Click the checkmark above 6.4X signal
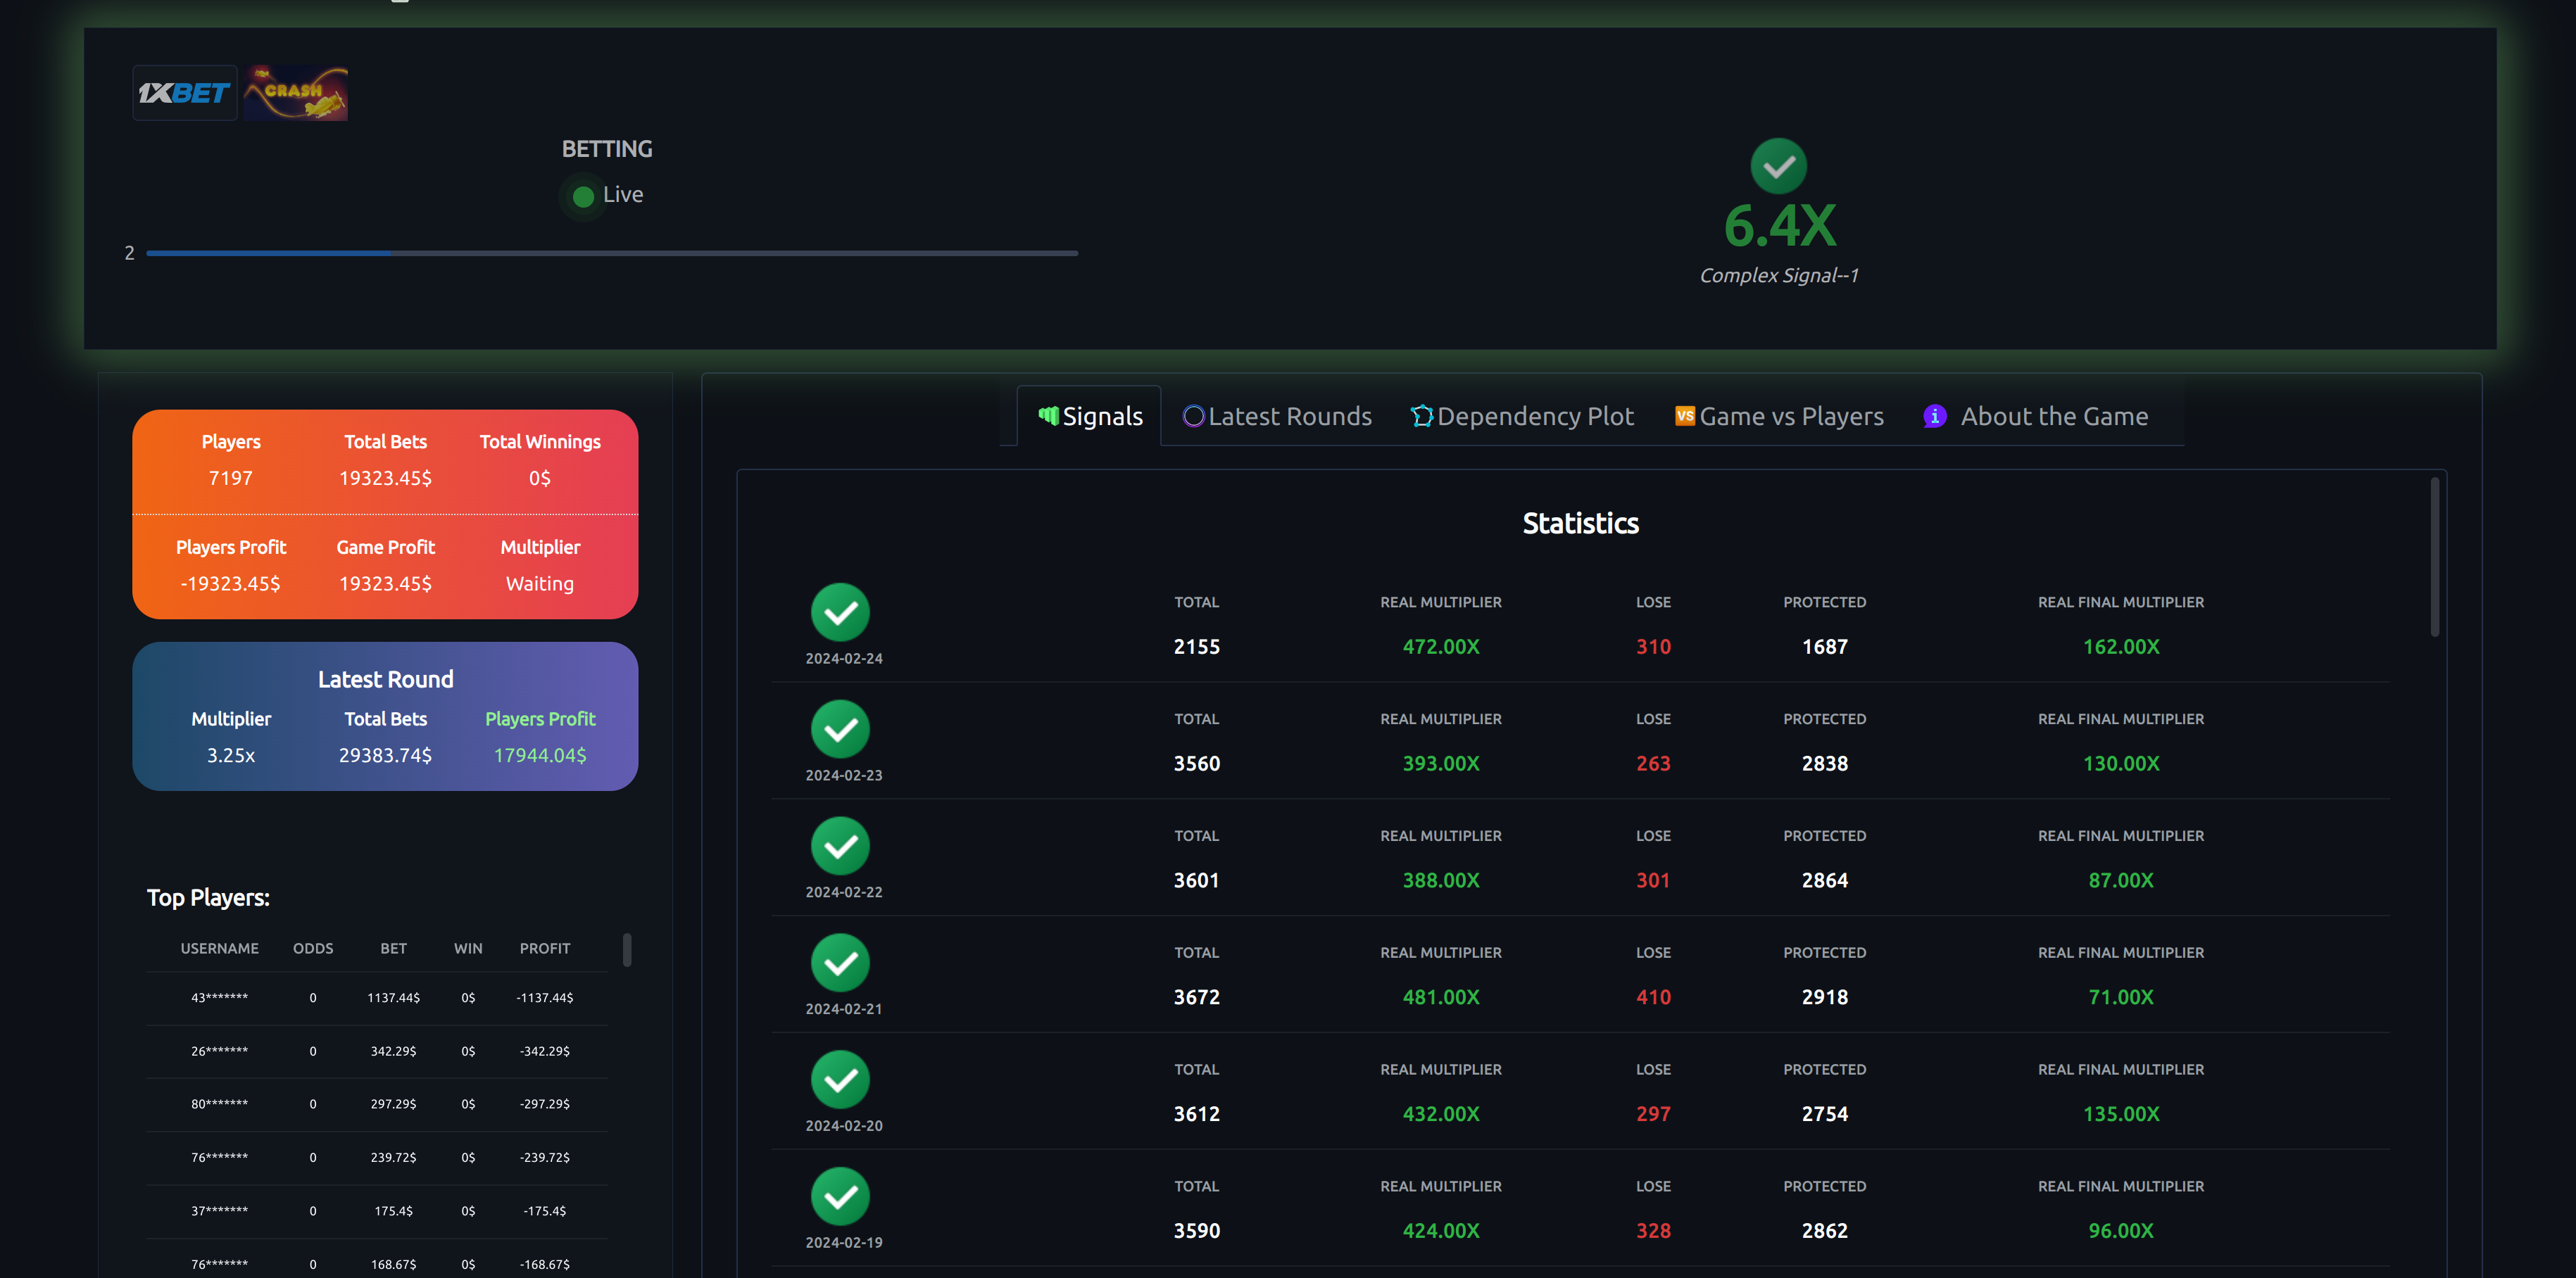 [1778, 166]
